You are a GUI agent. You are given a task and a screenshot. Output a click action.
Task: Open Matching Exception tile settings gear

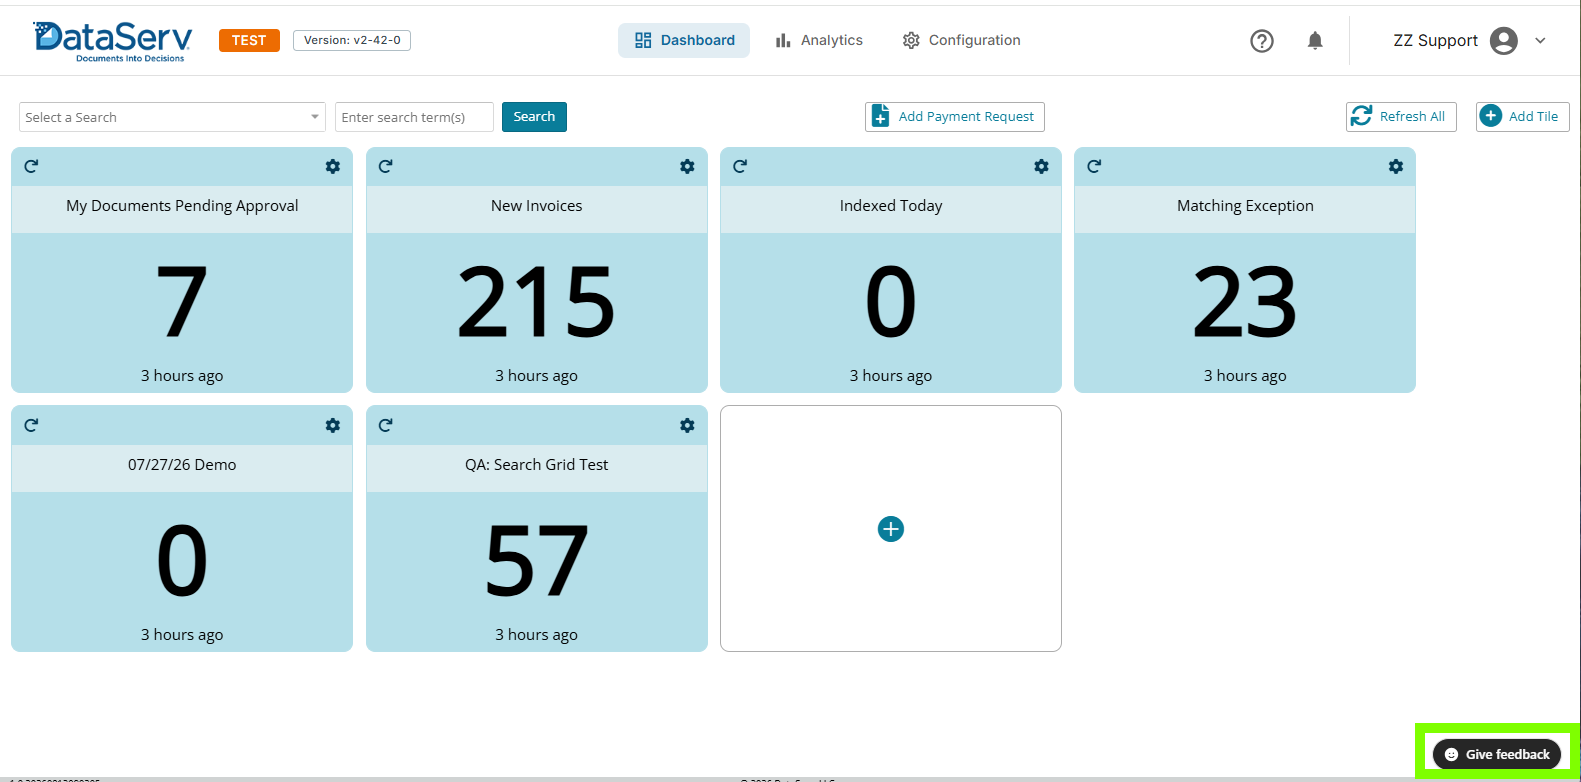coord(1396,167)
